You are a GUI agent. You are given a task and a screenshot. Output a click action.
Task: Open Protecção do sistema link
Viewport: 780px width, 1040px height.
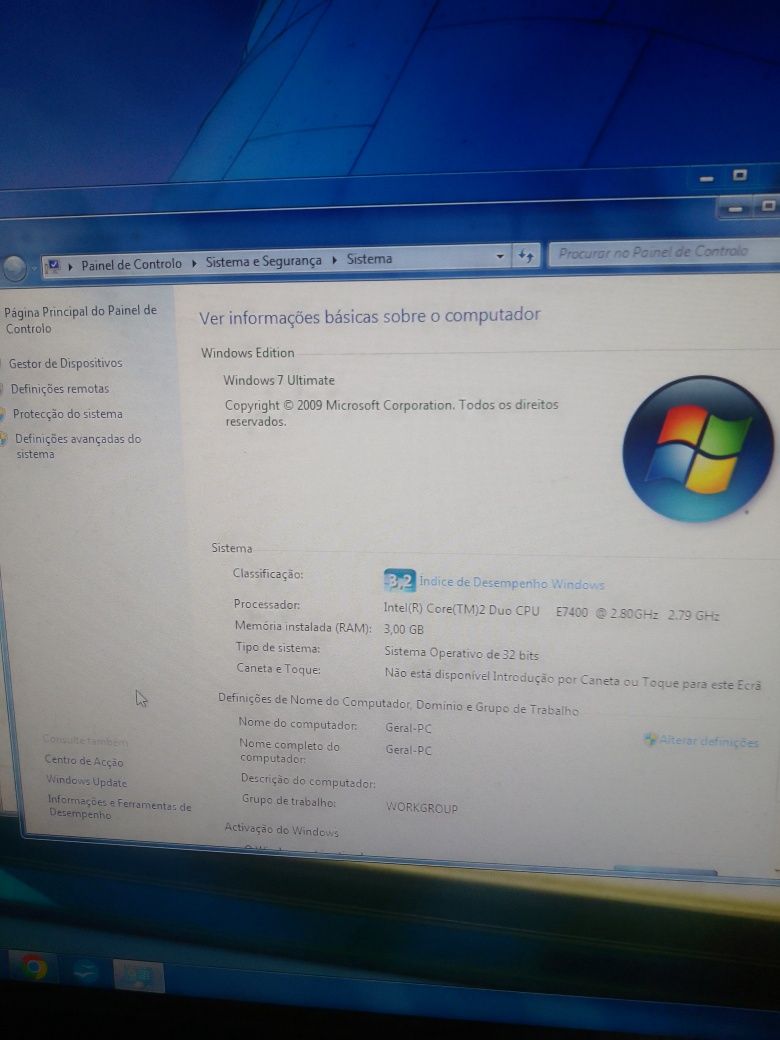[x=68, y=414]
